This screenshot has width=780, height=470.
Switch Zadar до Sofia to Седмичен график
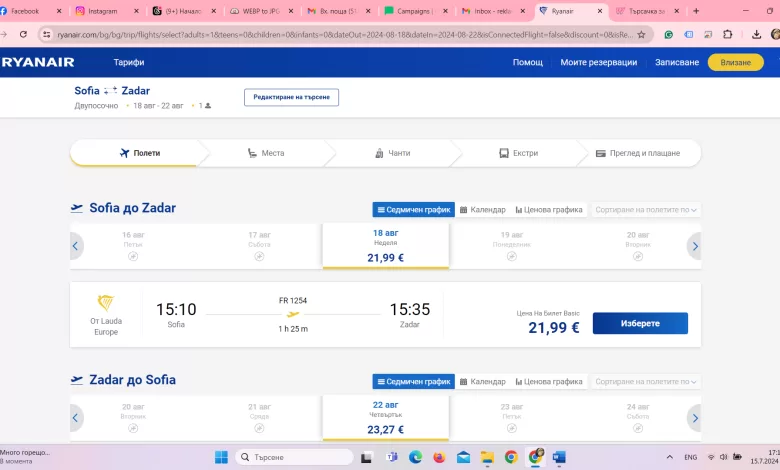pos(414,381)
